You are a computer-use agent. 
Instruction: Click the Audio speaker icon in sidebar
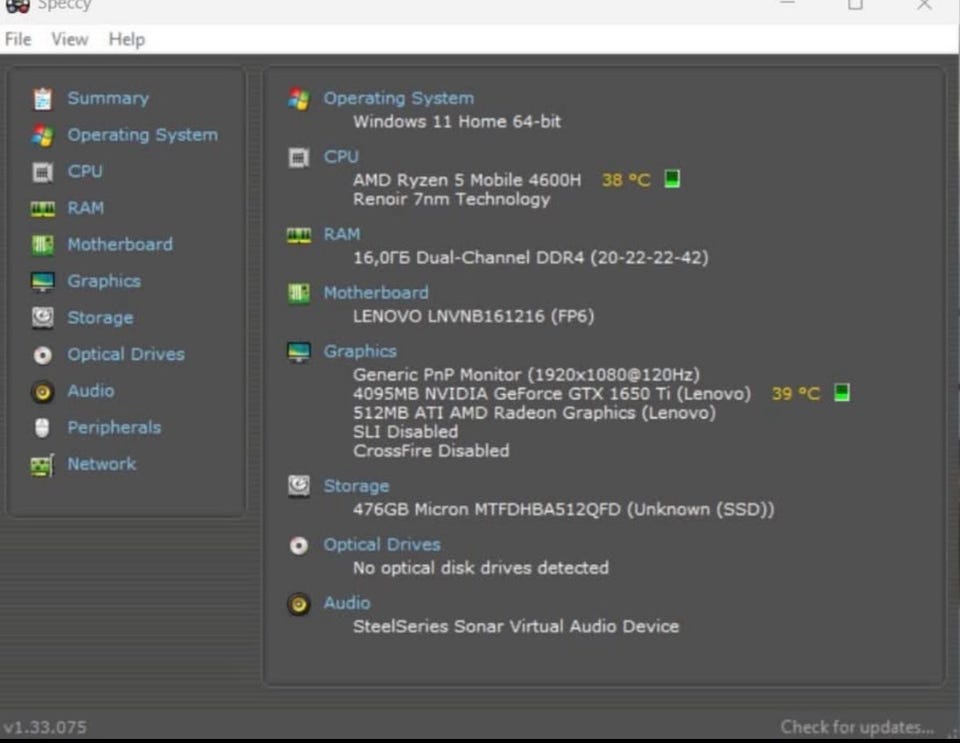tap(42, 392)
